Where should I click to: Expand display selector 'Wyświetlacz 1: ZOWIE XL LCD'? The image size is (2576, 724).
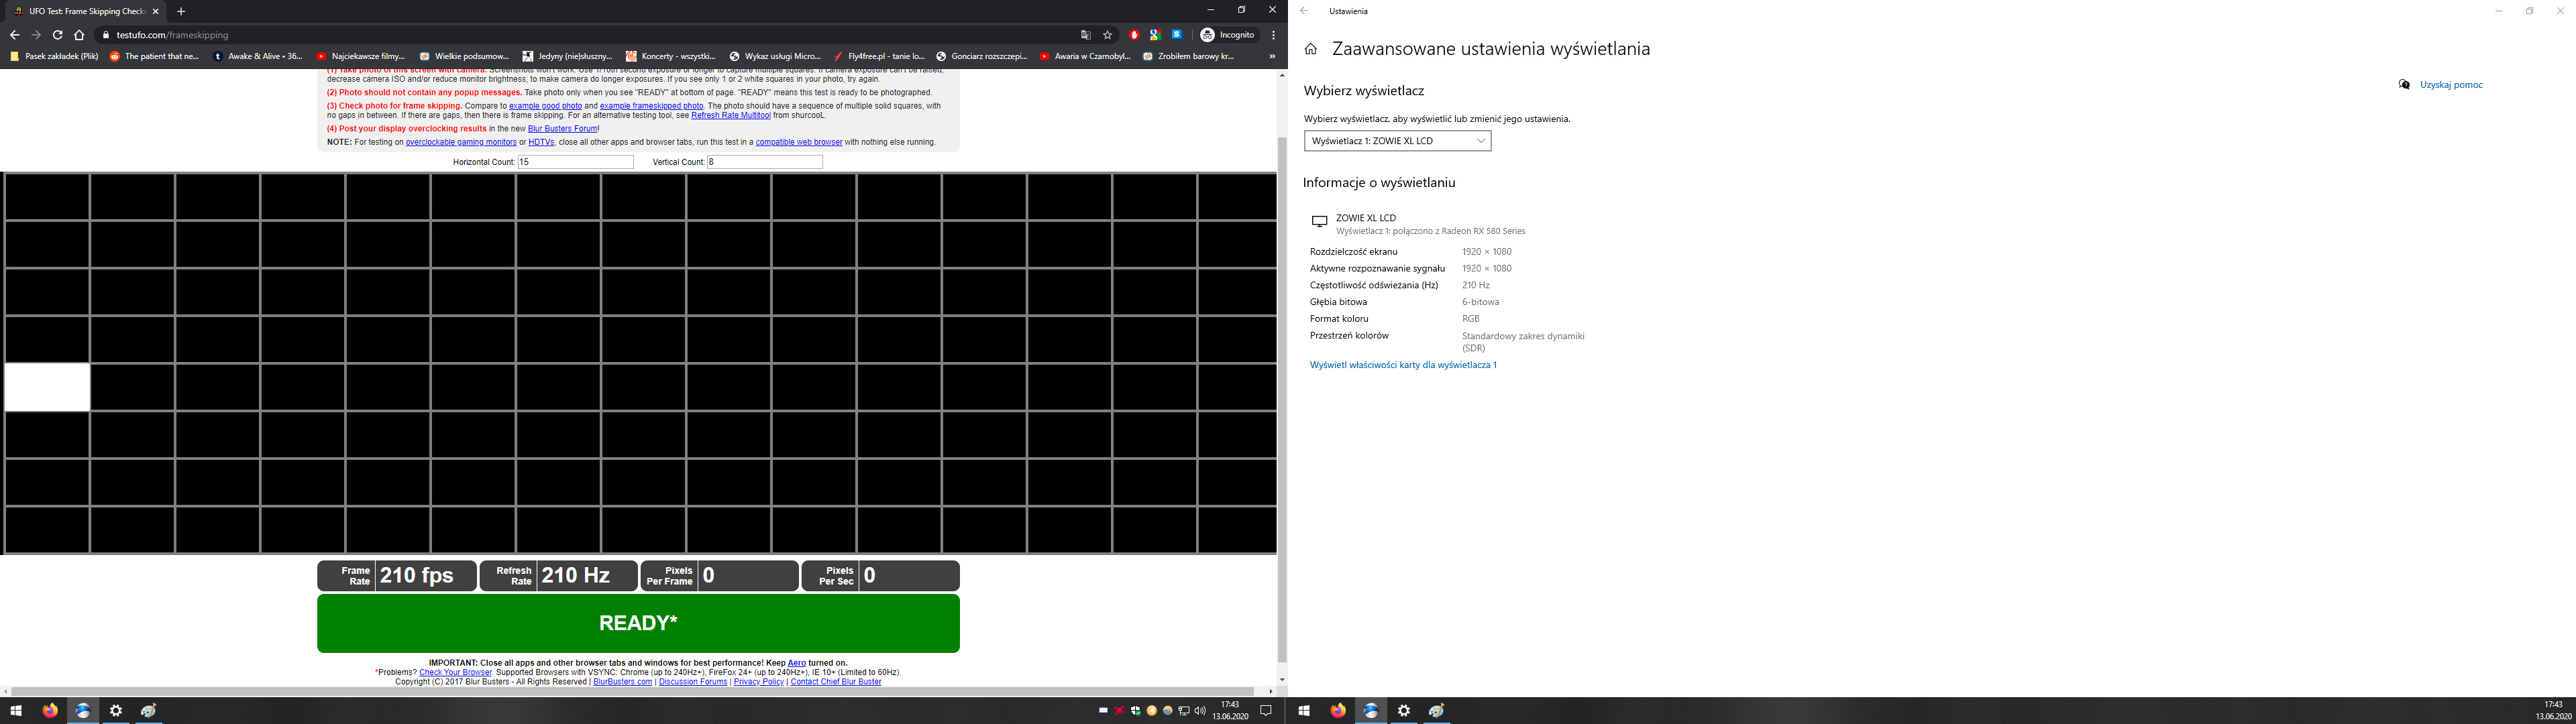(x=1397, y=141)
